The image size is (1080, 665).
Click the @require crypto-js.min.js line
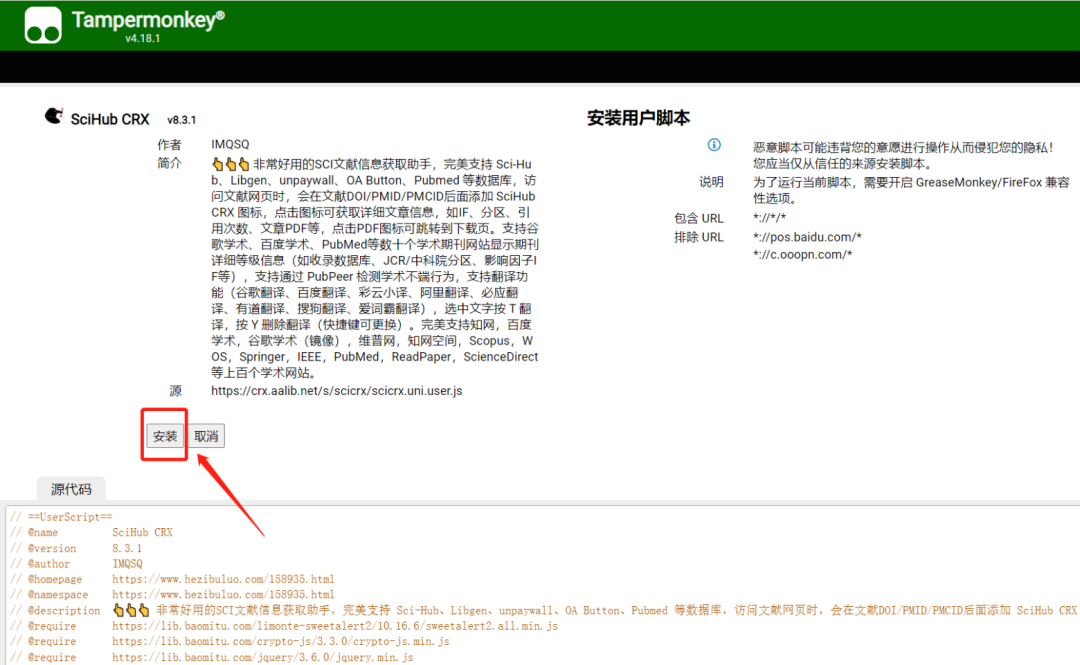click(x=230, y=642)
